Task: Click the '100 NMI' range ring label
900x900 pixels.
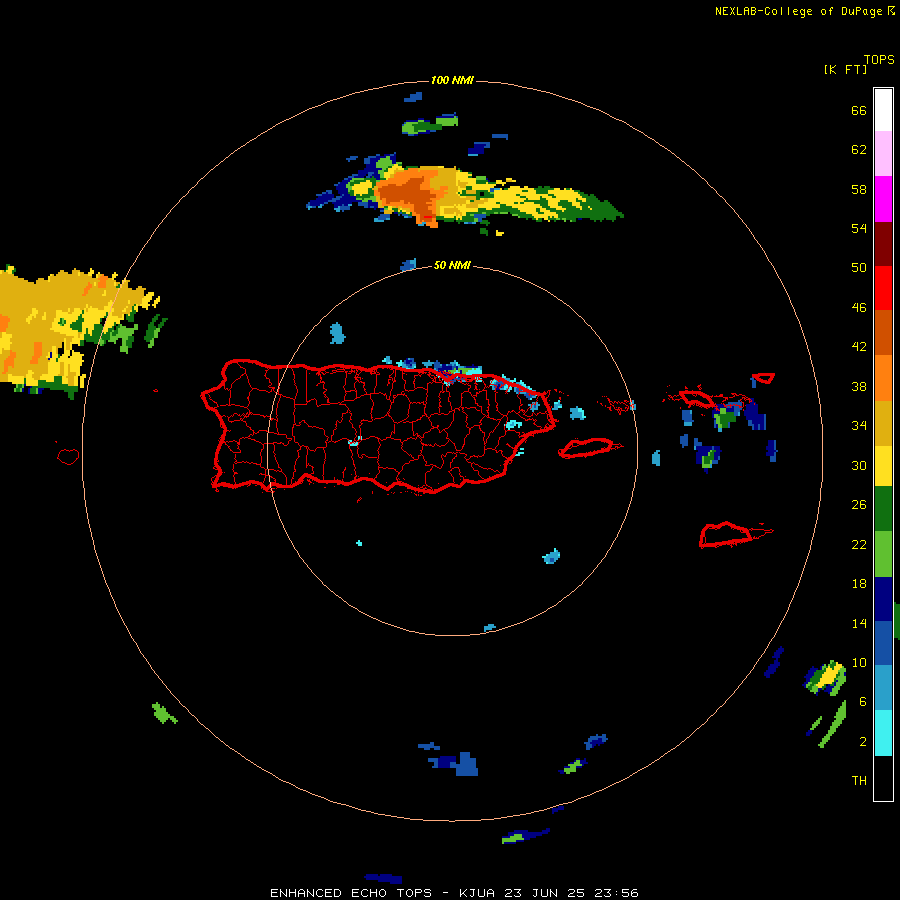Action: click(452, 80)
